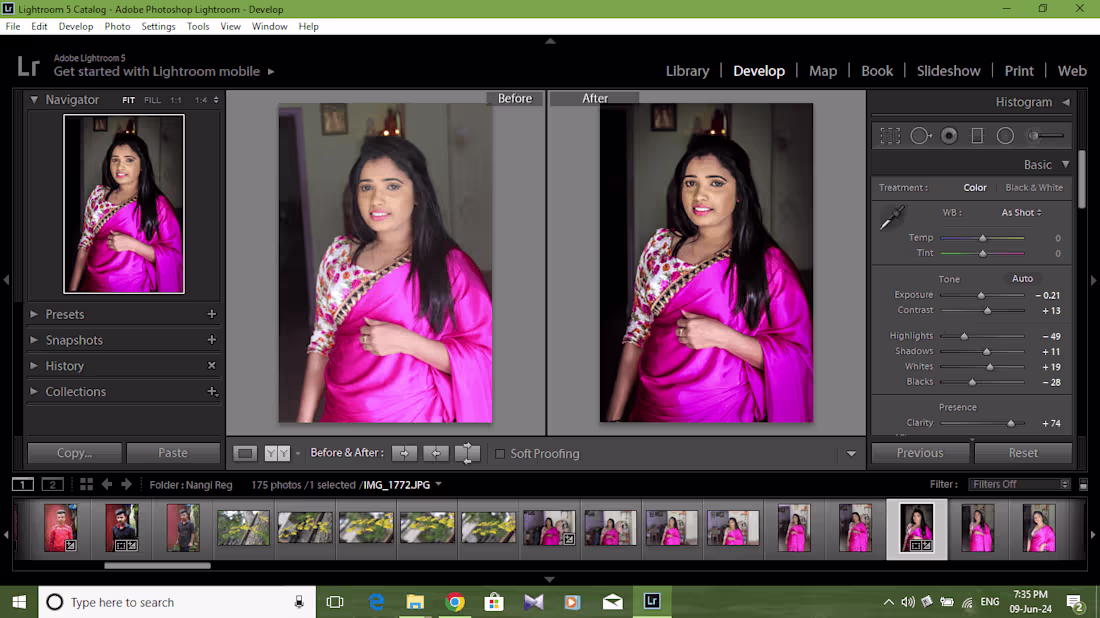
Task: Open the Photo menu
Action: click(117, 26)
